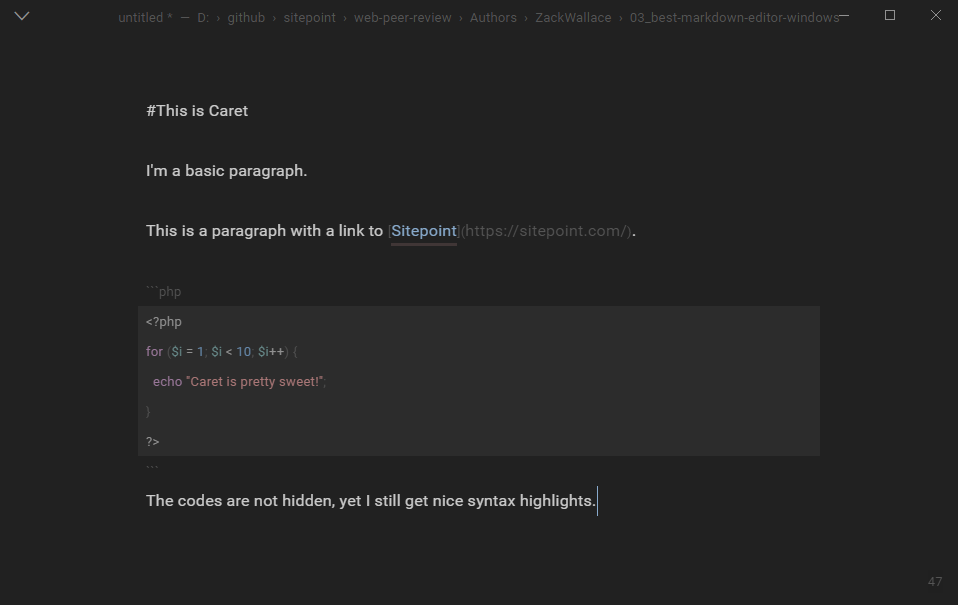Select the ZackWallace breadcrumb folder
This screenshot has width=958, height=605.
pyautogui.click(x=573, y=17)
